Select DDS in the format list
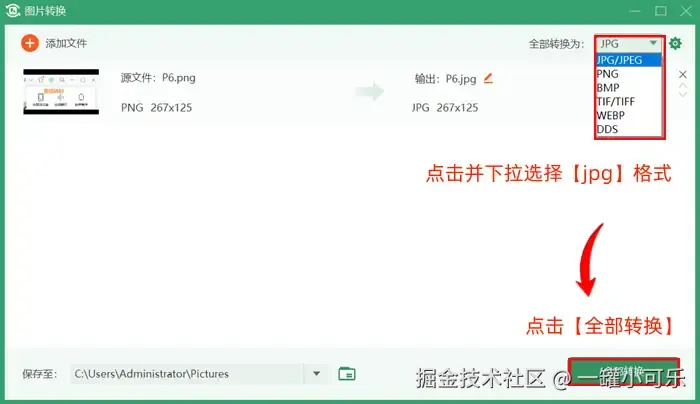This screenshot has height=404, width=700. pyautogui.click(x=629, y=129)
